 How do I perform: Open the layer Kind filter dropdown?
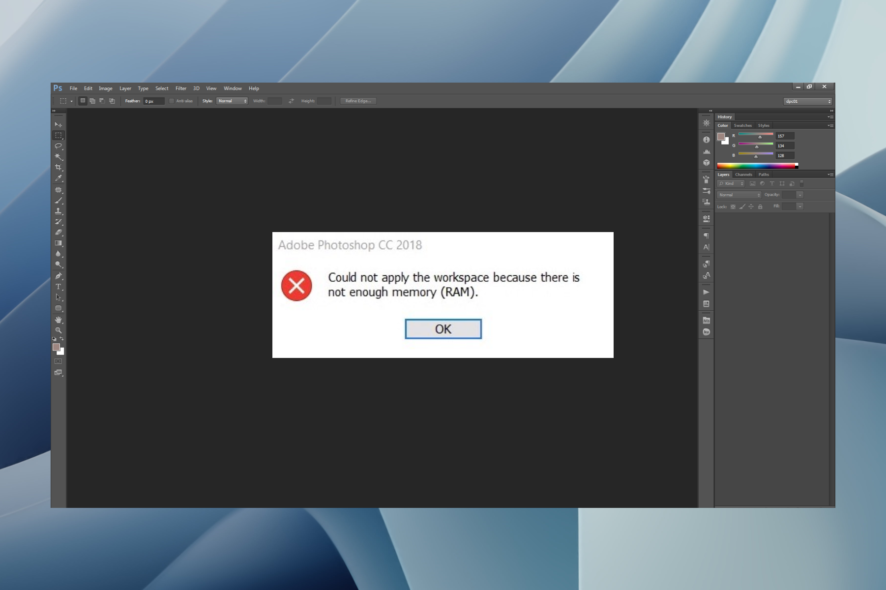(731, 184)
